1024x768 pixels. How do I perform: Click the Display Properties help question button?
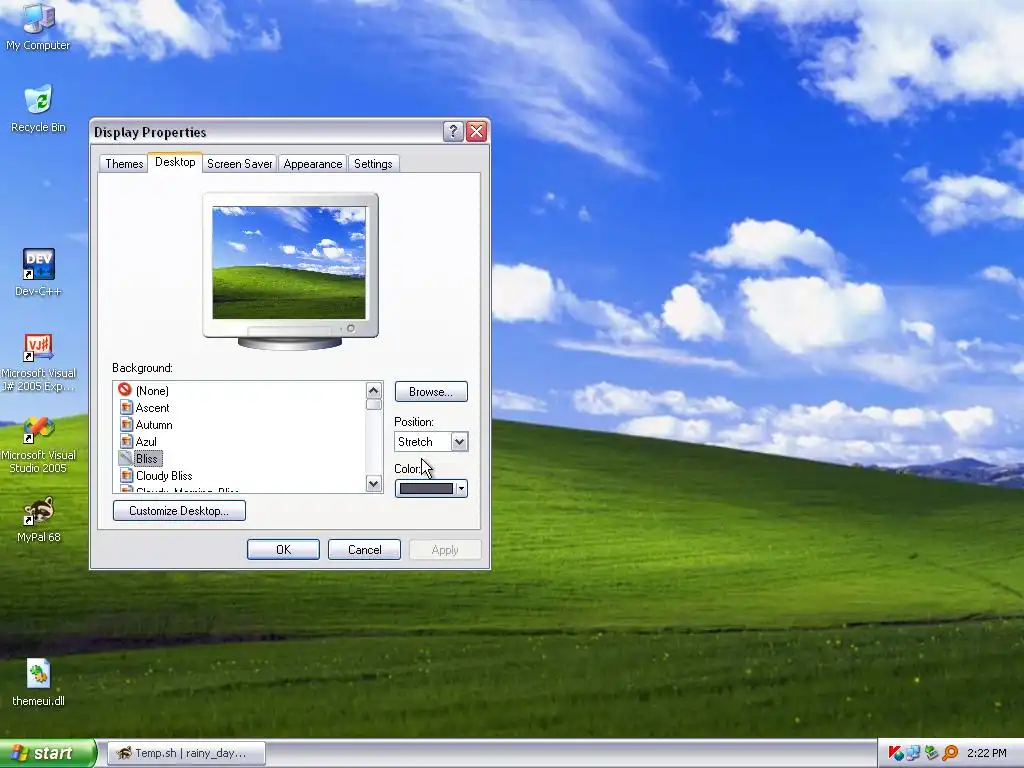click(453, 131)
